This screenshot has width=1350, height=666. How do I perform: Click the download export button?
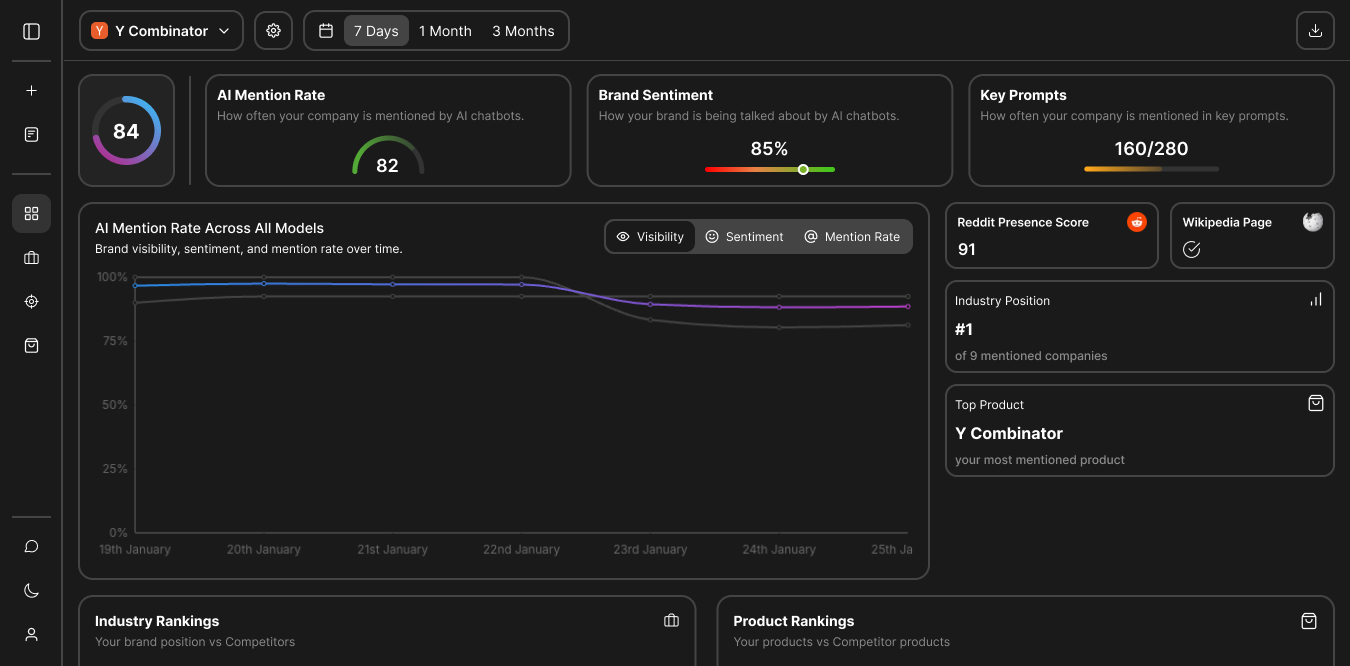[x=1315, y=31]
